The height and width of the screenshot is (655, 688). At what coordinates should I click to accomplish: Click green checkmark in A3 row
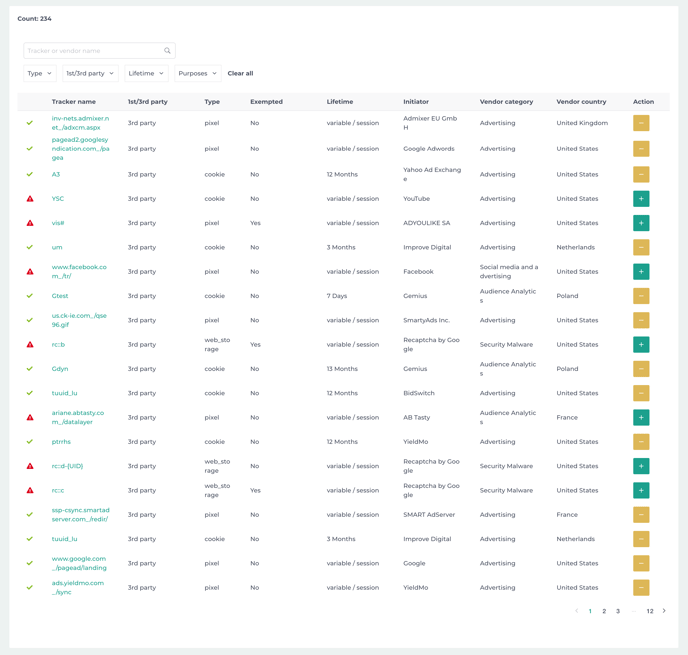(x=29, y=174)
